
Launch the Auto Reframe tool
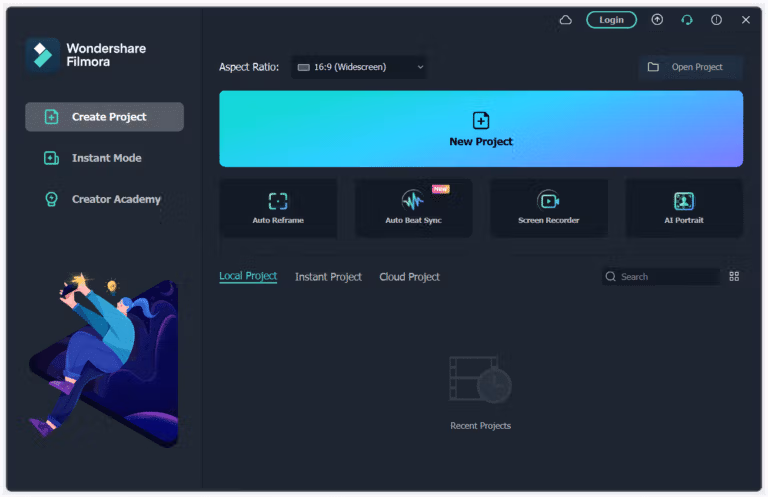click(x=278, y=208)
